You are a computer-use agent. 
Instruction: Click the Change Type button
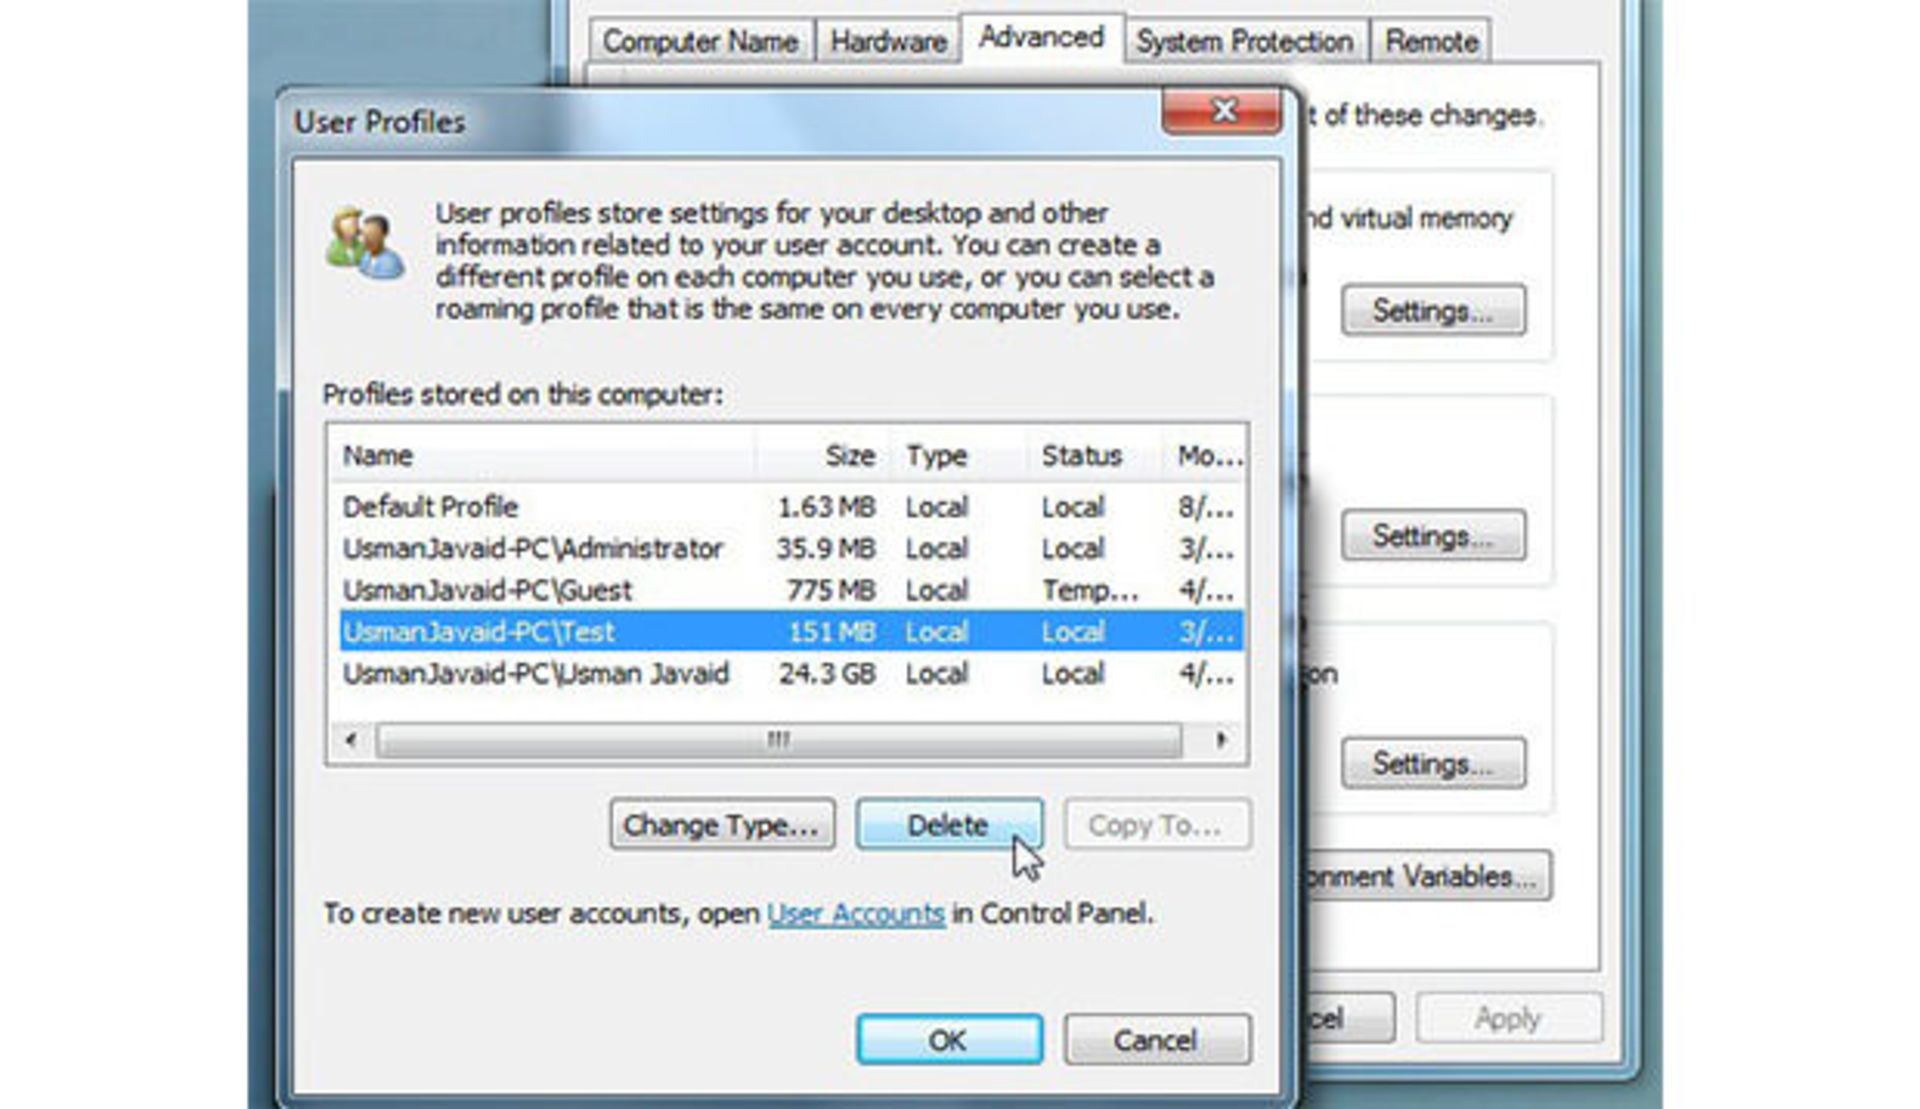coord(723,825)
